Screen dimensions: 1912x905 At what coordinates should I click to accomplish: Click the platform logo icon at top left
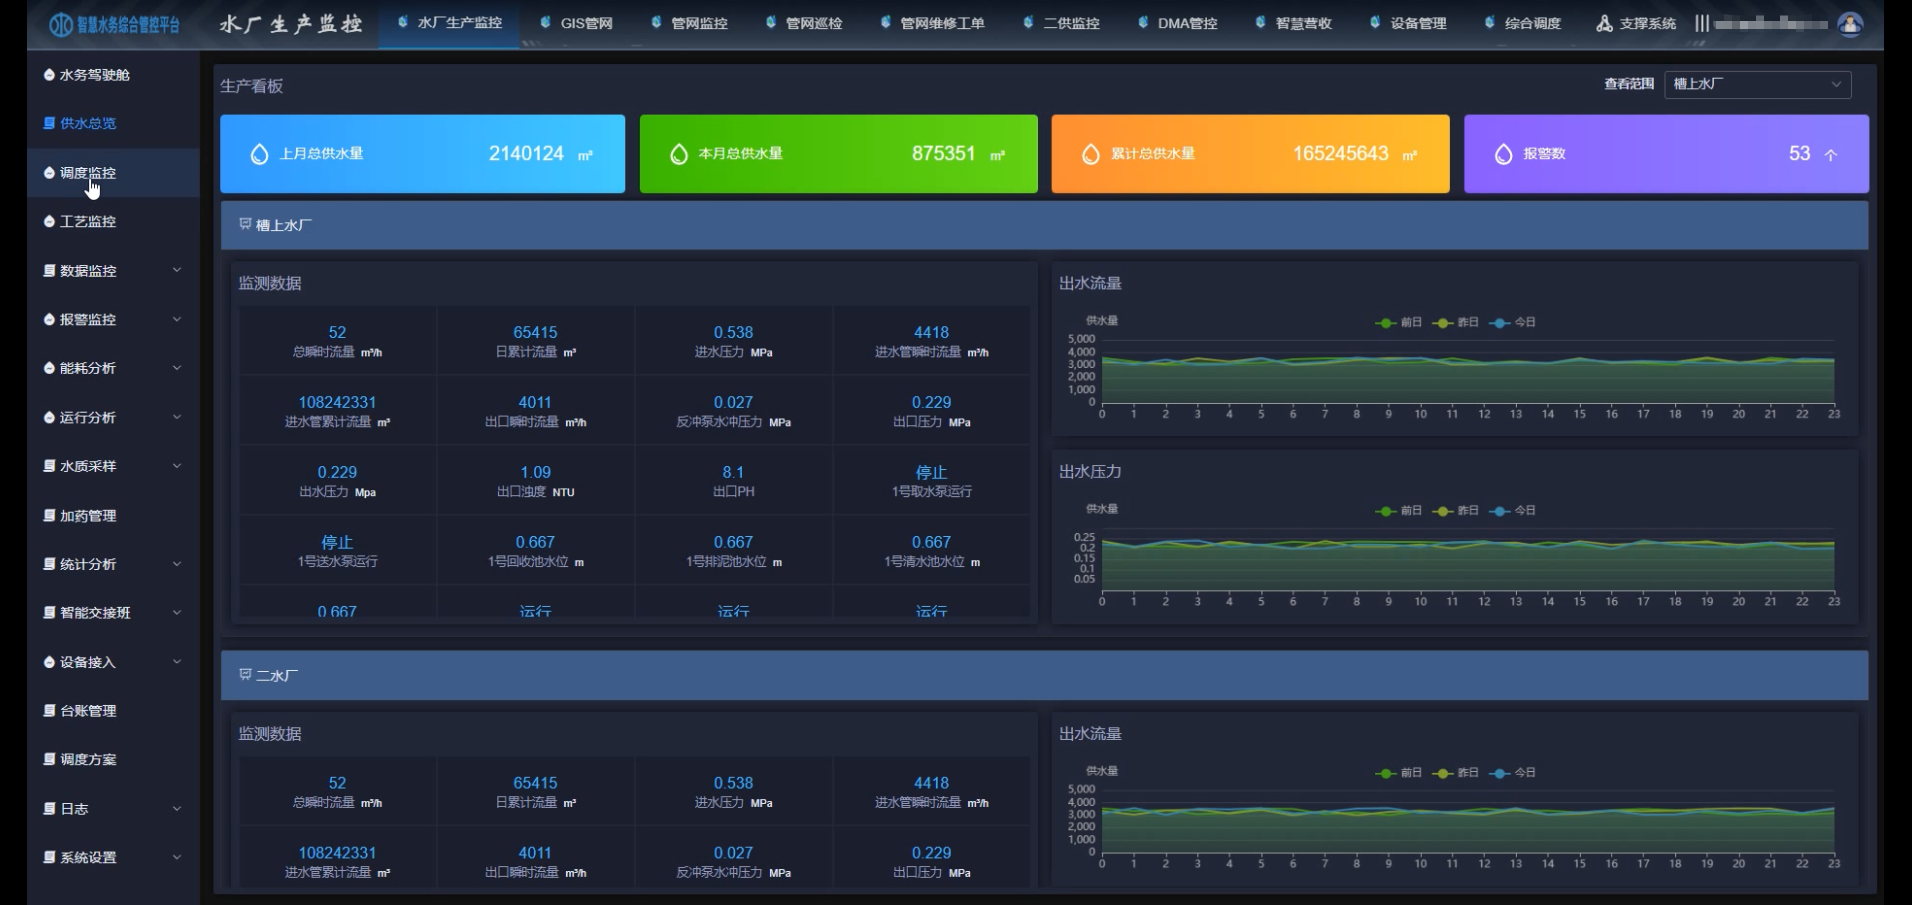(x=61, y=24)
